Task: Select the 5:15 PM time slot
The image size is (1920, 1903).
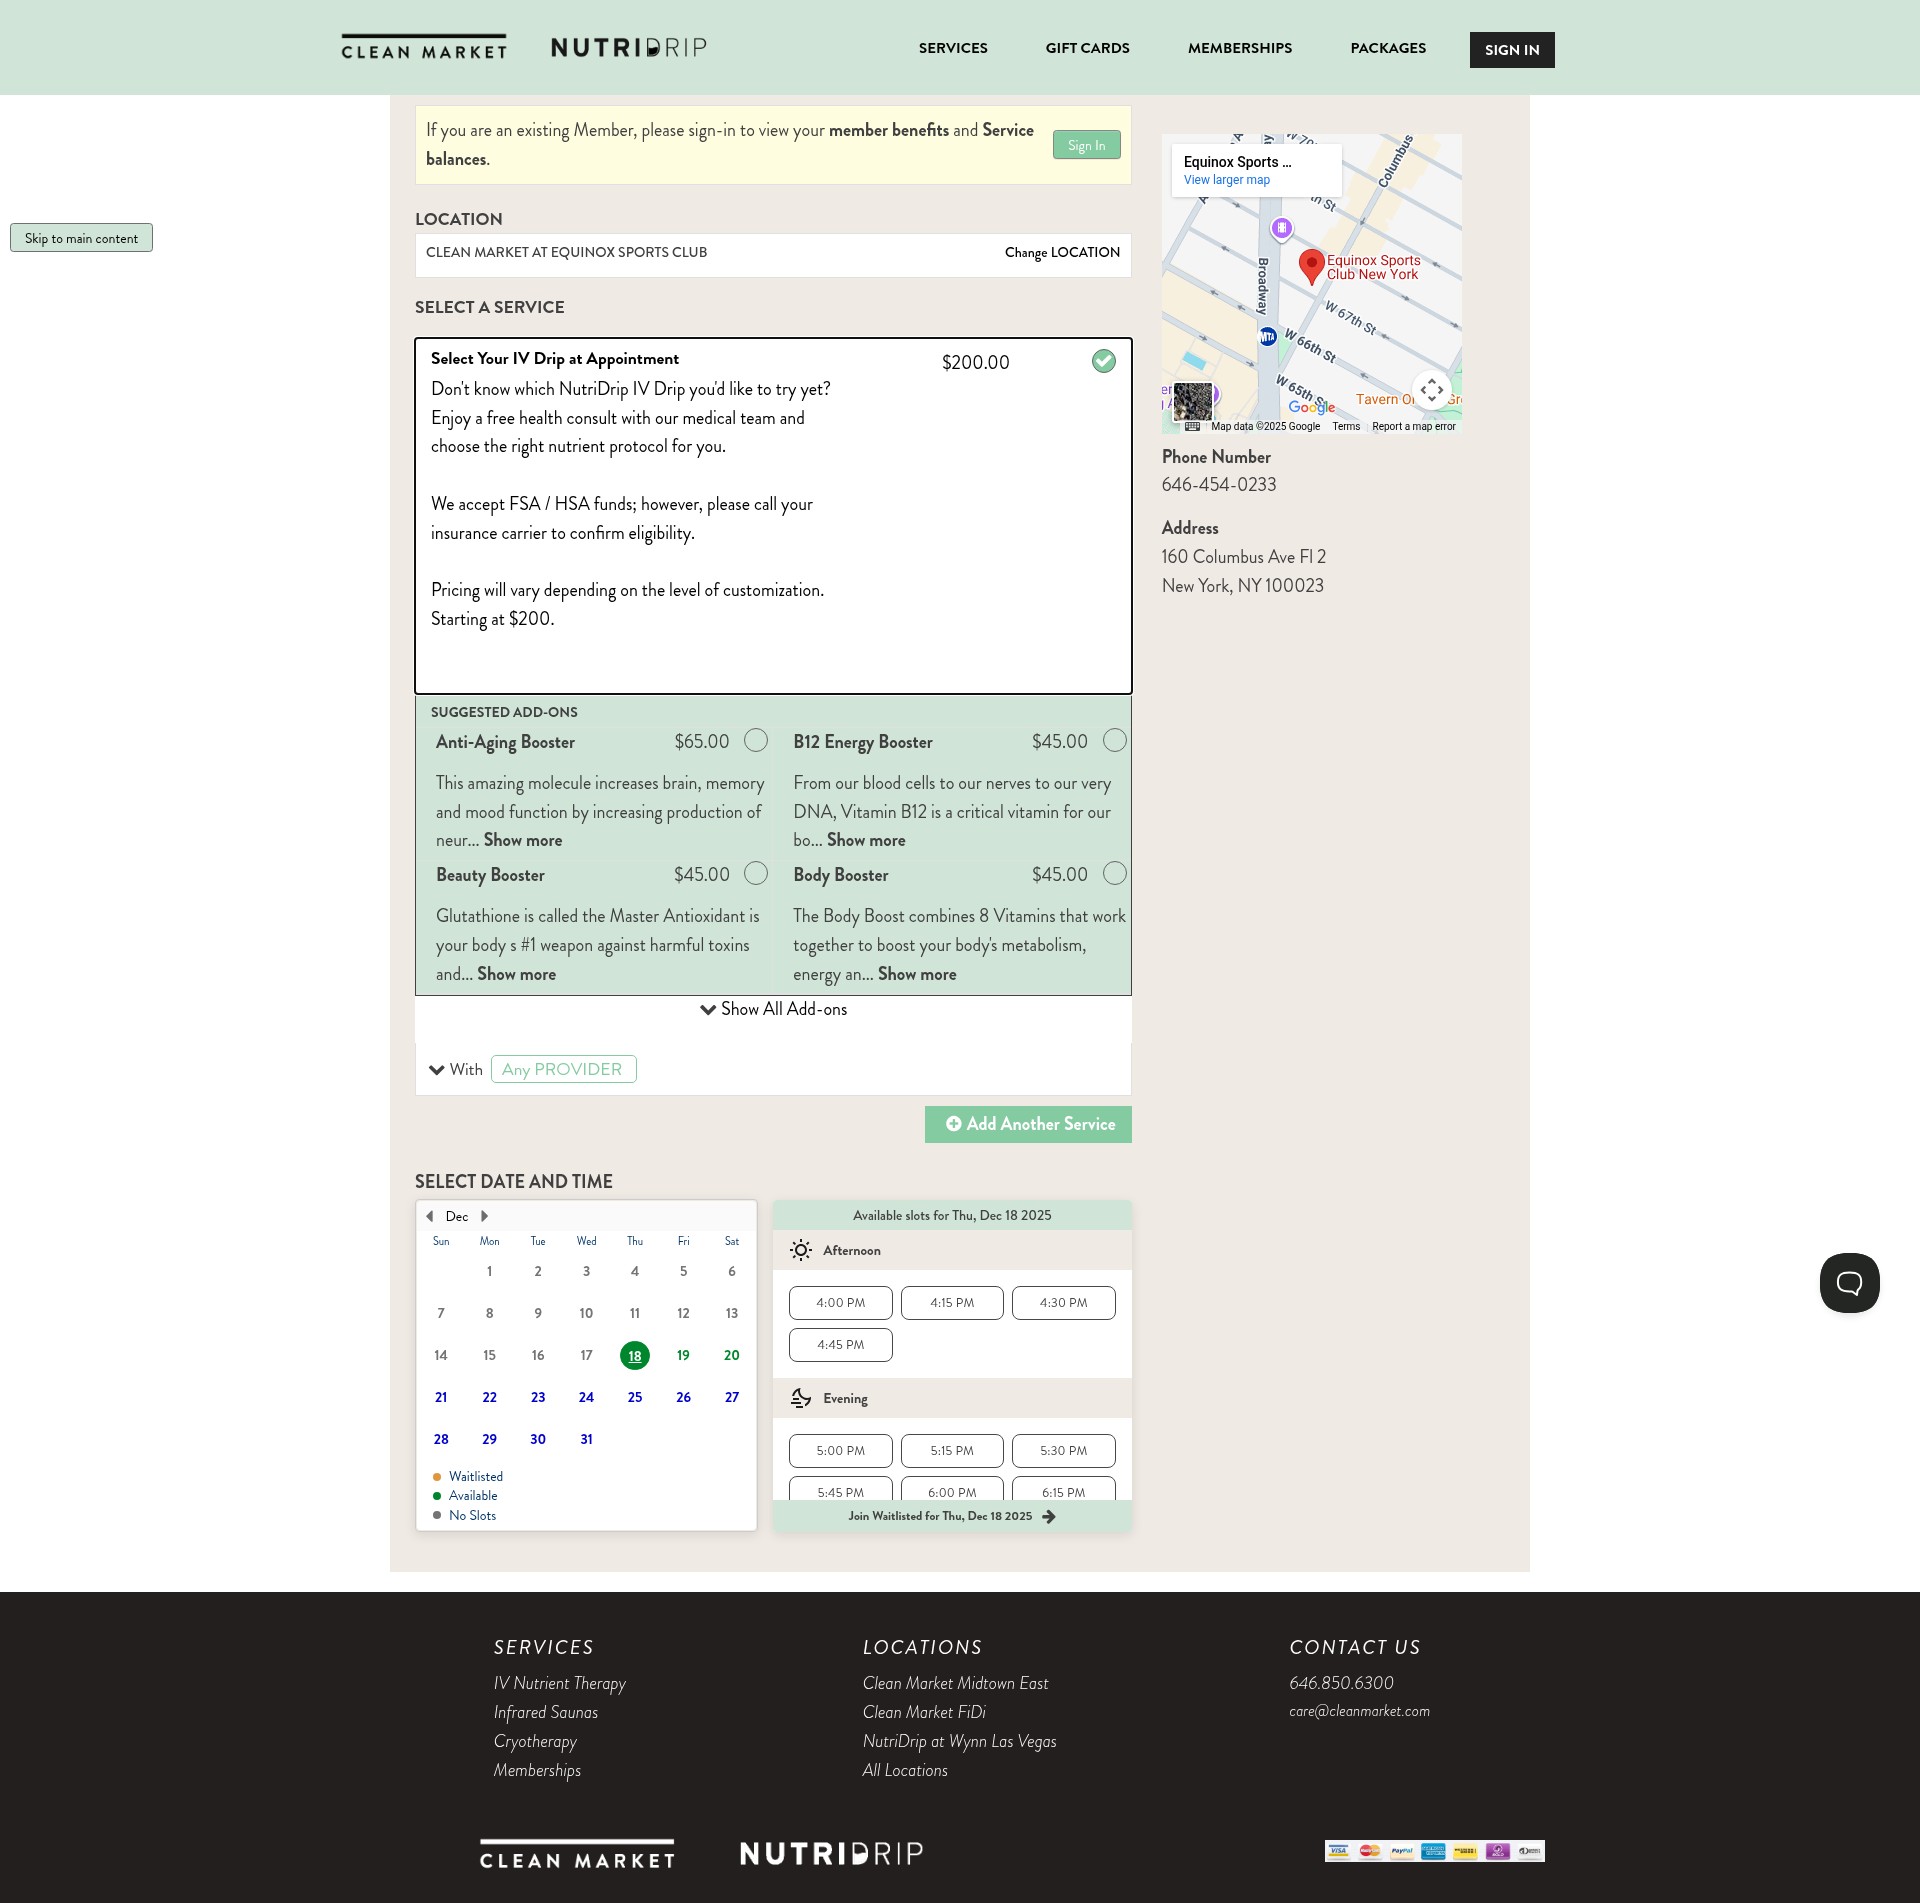Action: click(x=952, y=1451)
